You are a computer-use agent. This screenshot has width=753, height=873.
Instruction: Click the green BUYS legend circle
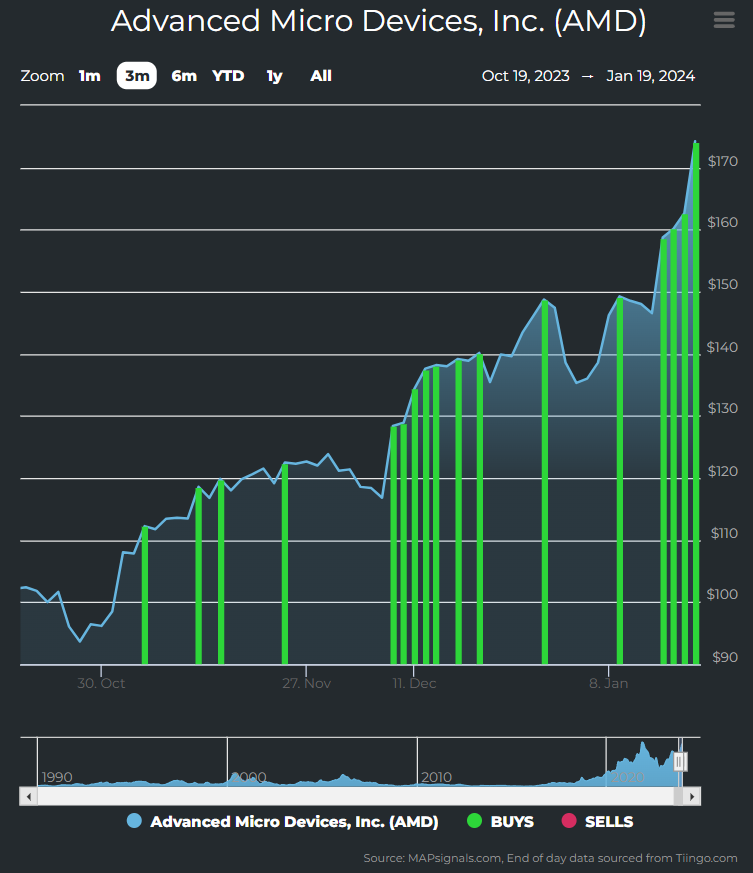pyautogui.click(x=474, y=822)
